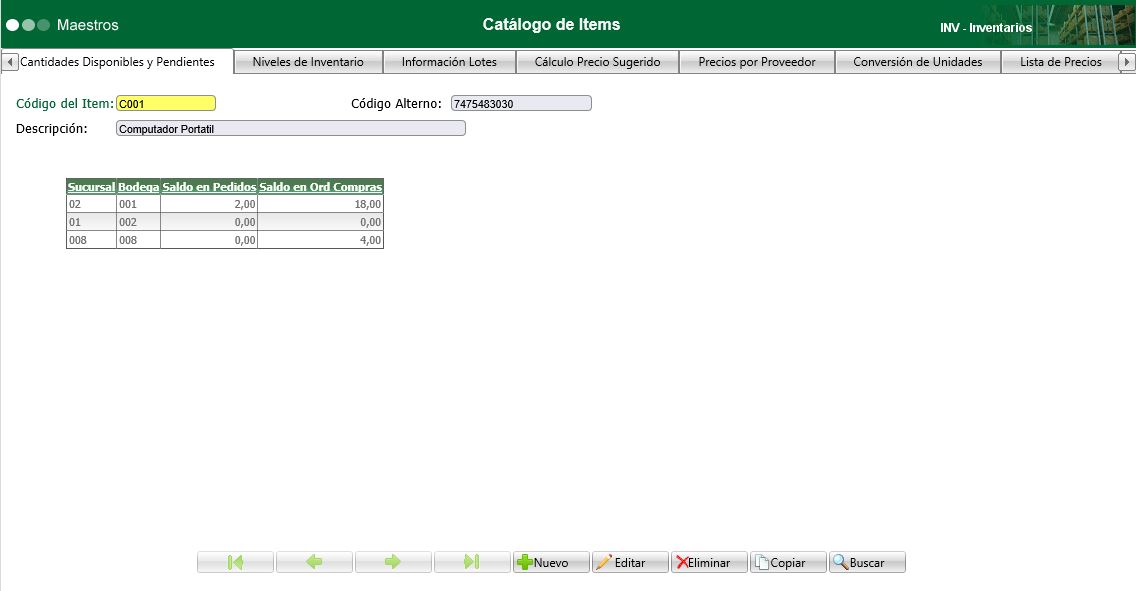1136x591 pixels.
Task: Click the Copiar document icon
Action: click(x=764, y=561)
